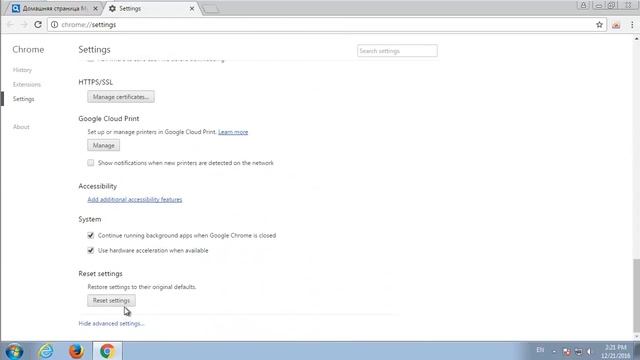
Task: Click the Search settings field
Action: [x=397, y=51]
